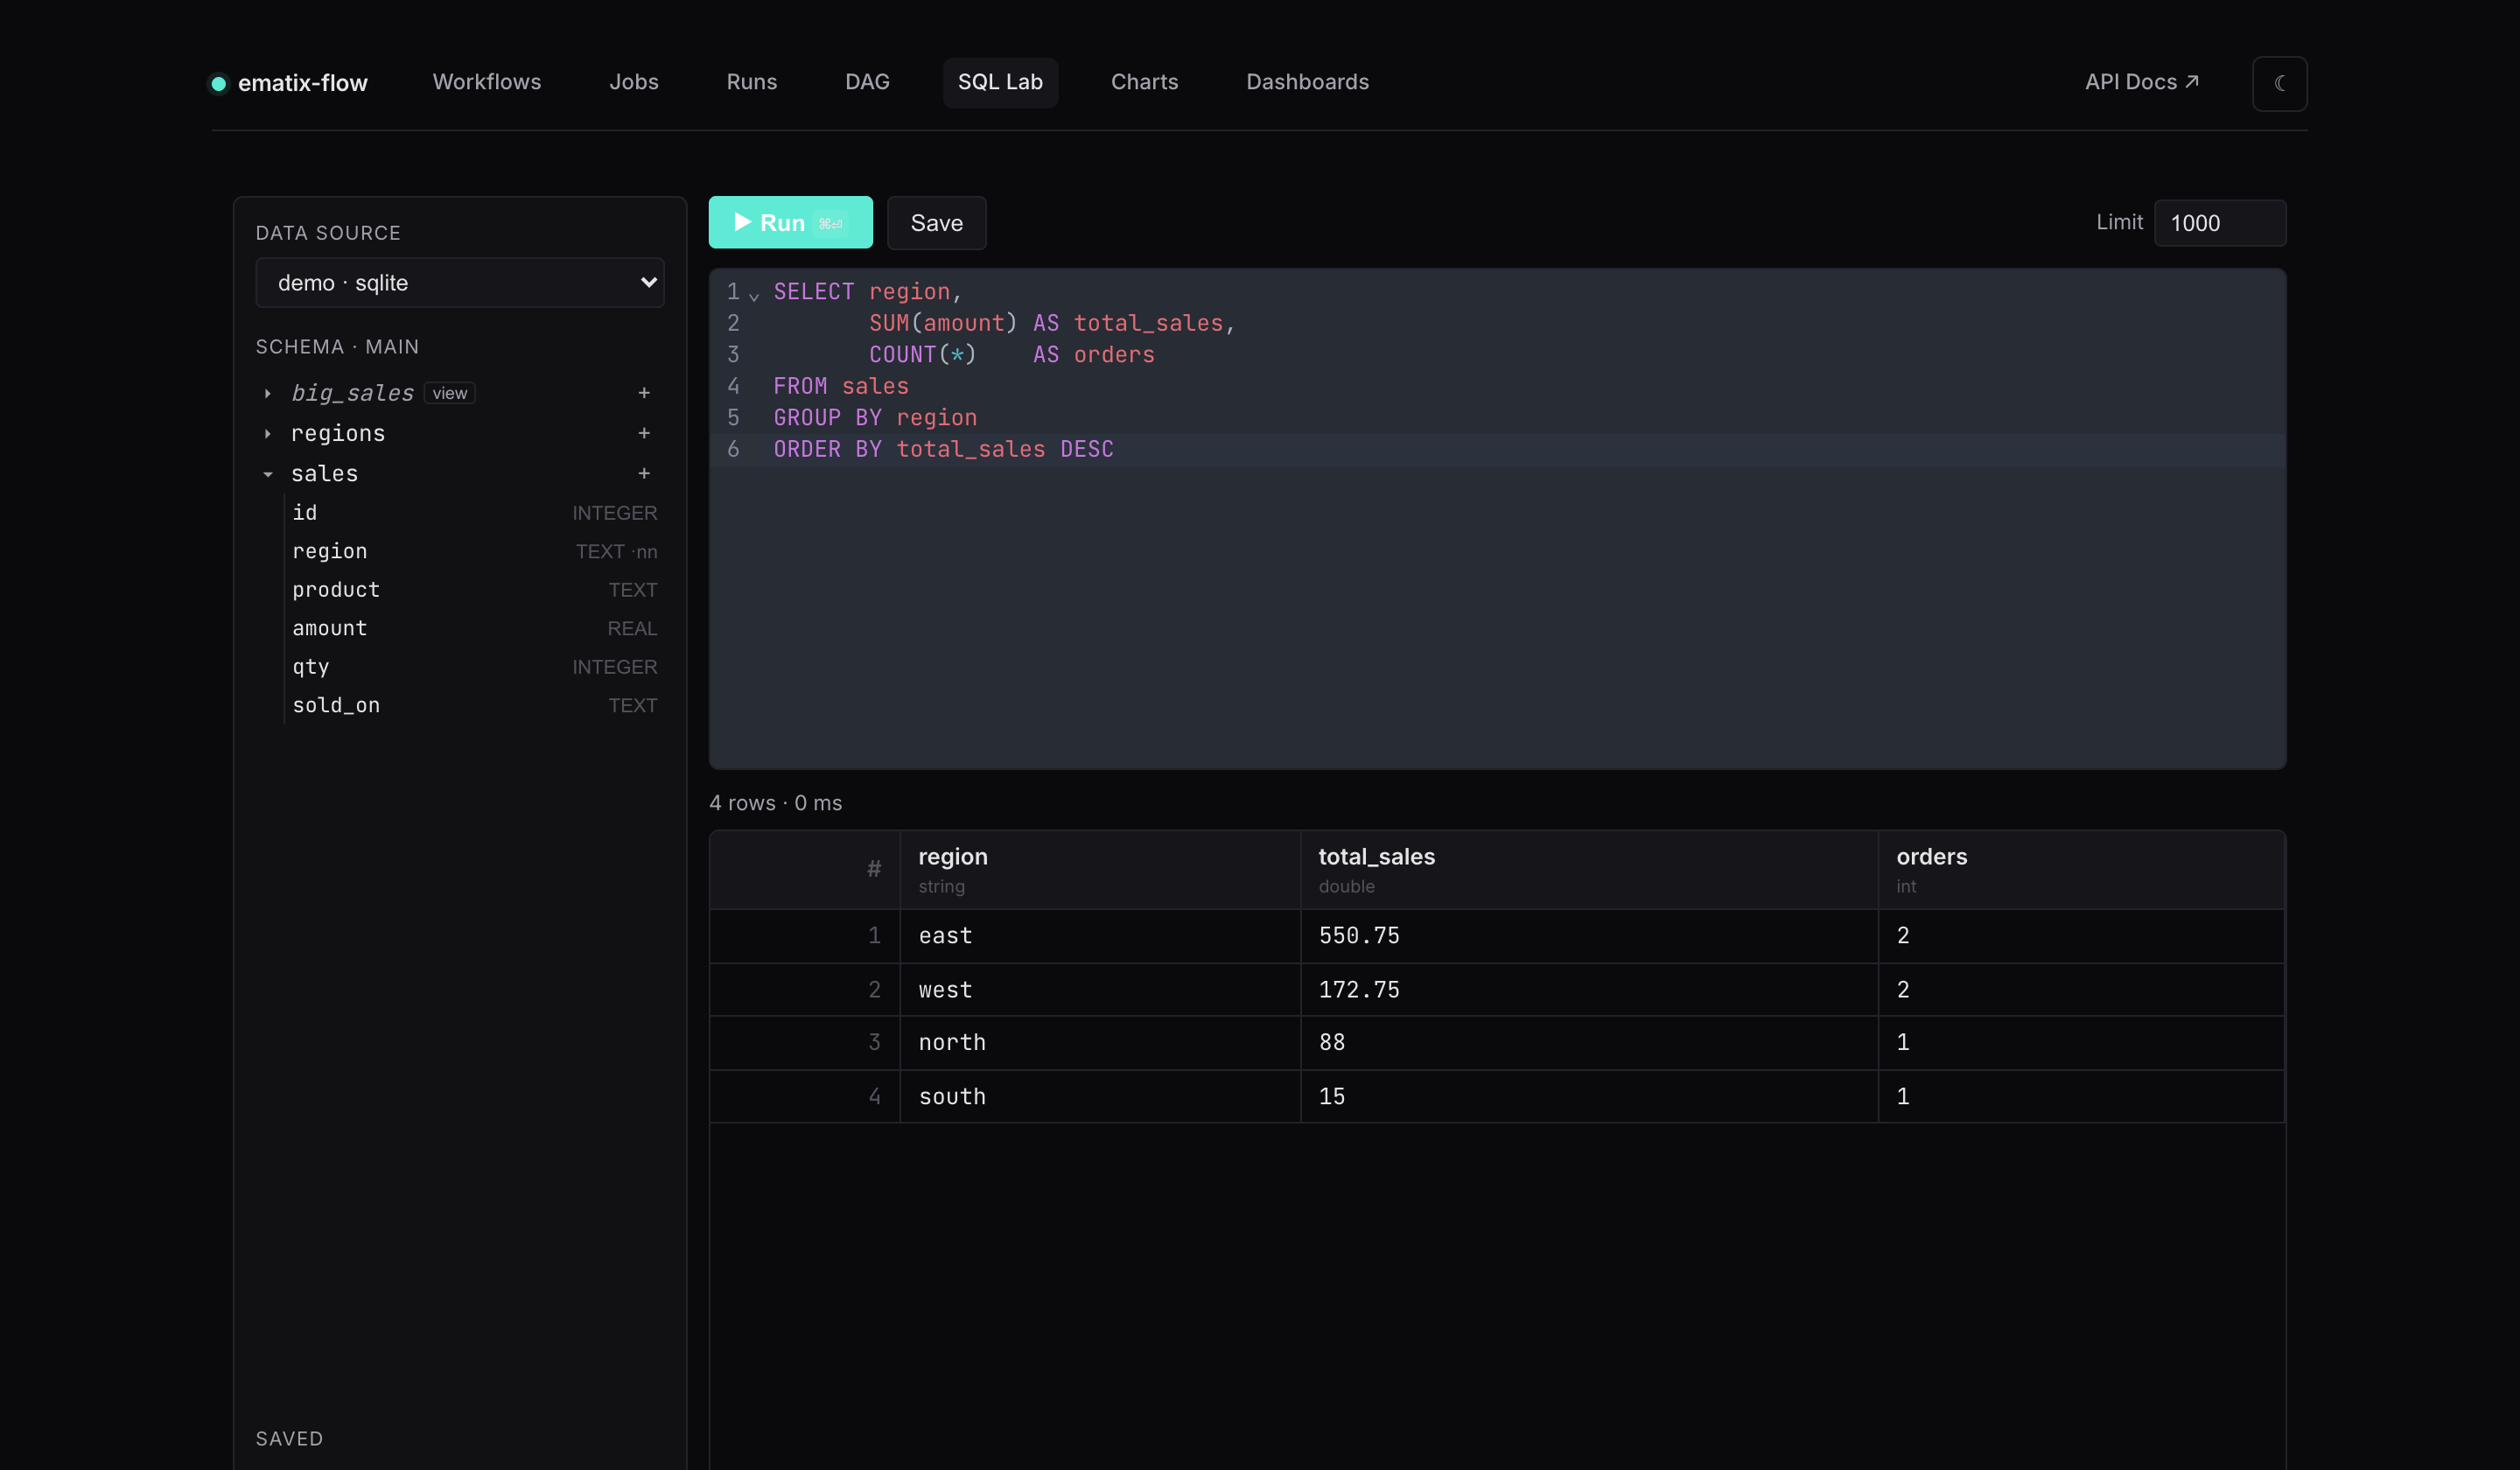The width and height of the screenshot is (2520, 1470).
Task: Click the regions table name
Action: (x=338, y=433)
